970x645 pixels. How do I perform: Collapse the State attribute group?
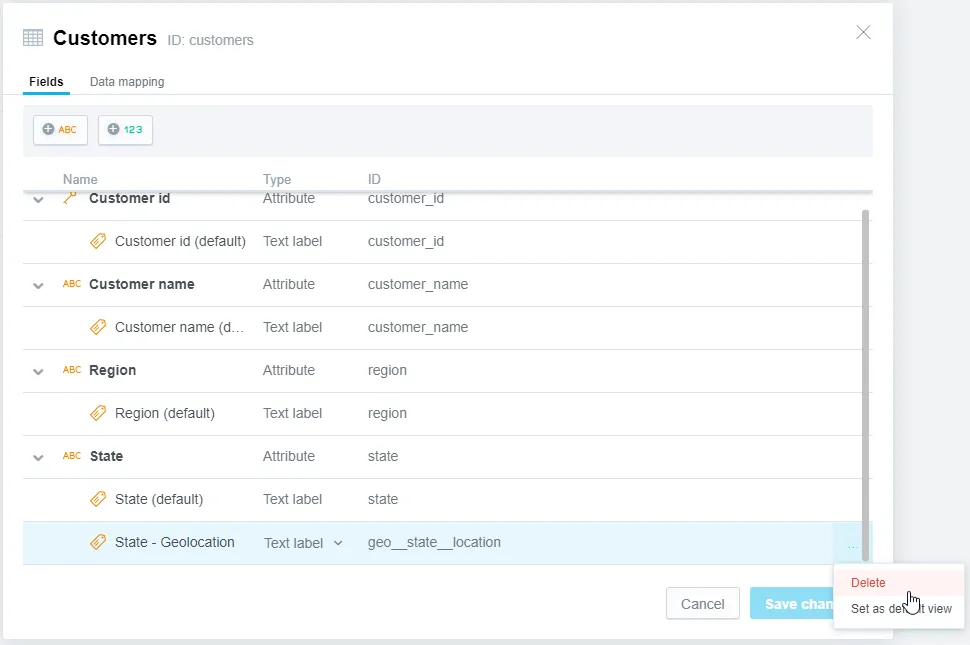[x=38, y=456]
